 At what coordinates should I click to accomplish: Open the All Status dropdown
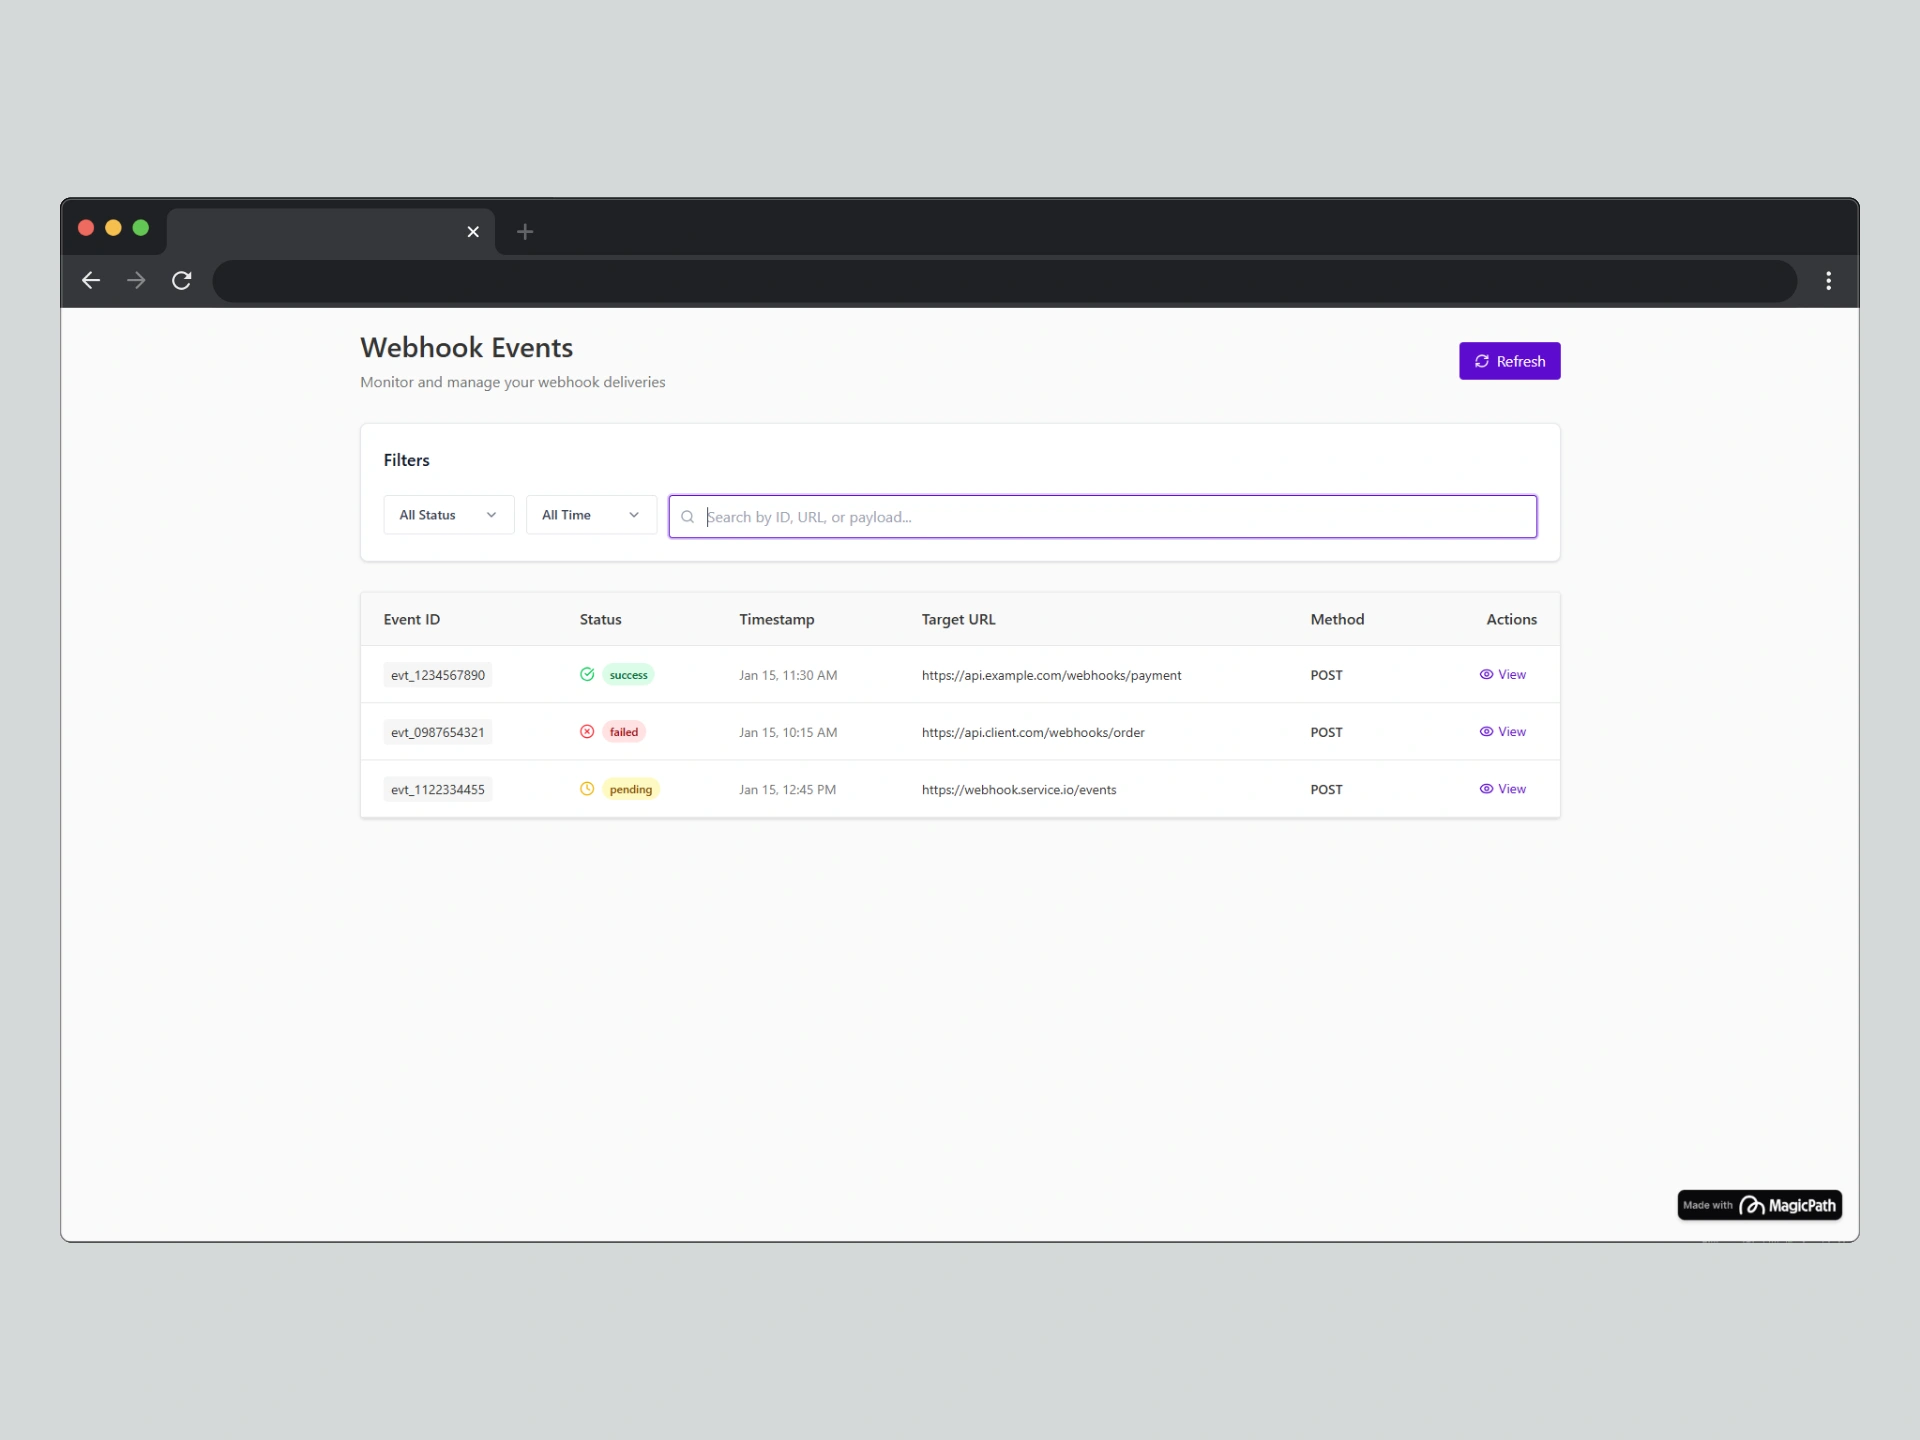(x=448, y=515)
